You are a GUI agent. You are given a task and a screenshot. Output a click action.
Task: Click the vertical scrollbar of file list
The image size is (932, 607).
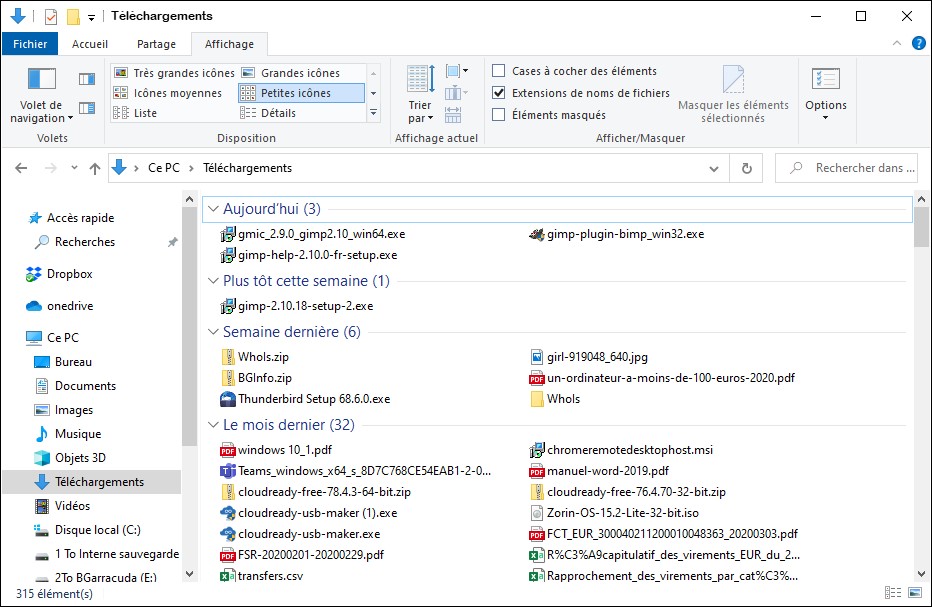[921, 400]
